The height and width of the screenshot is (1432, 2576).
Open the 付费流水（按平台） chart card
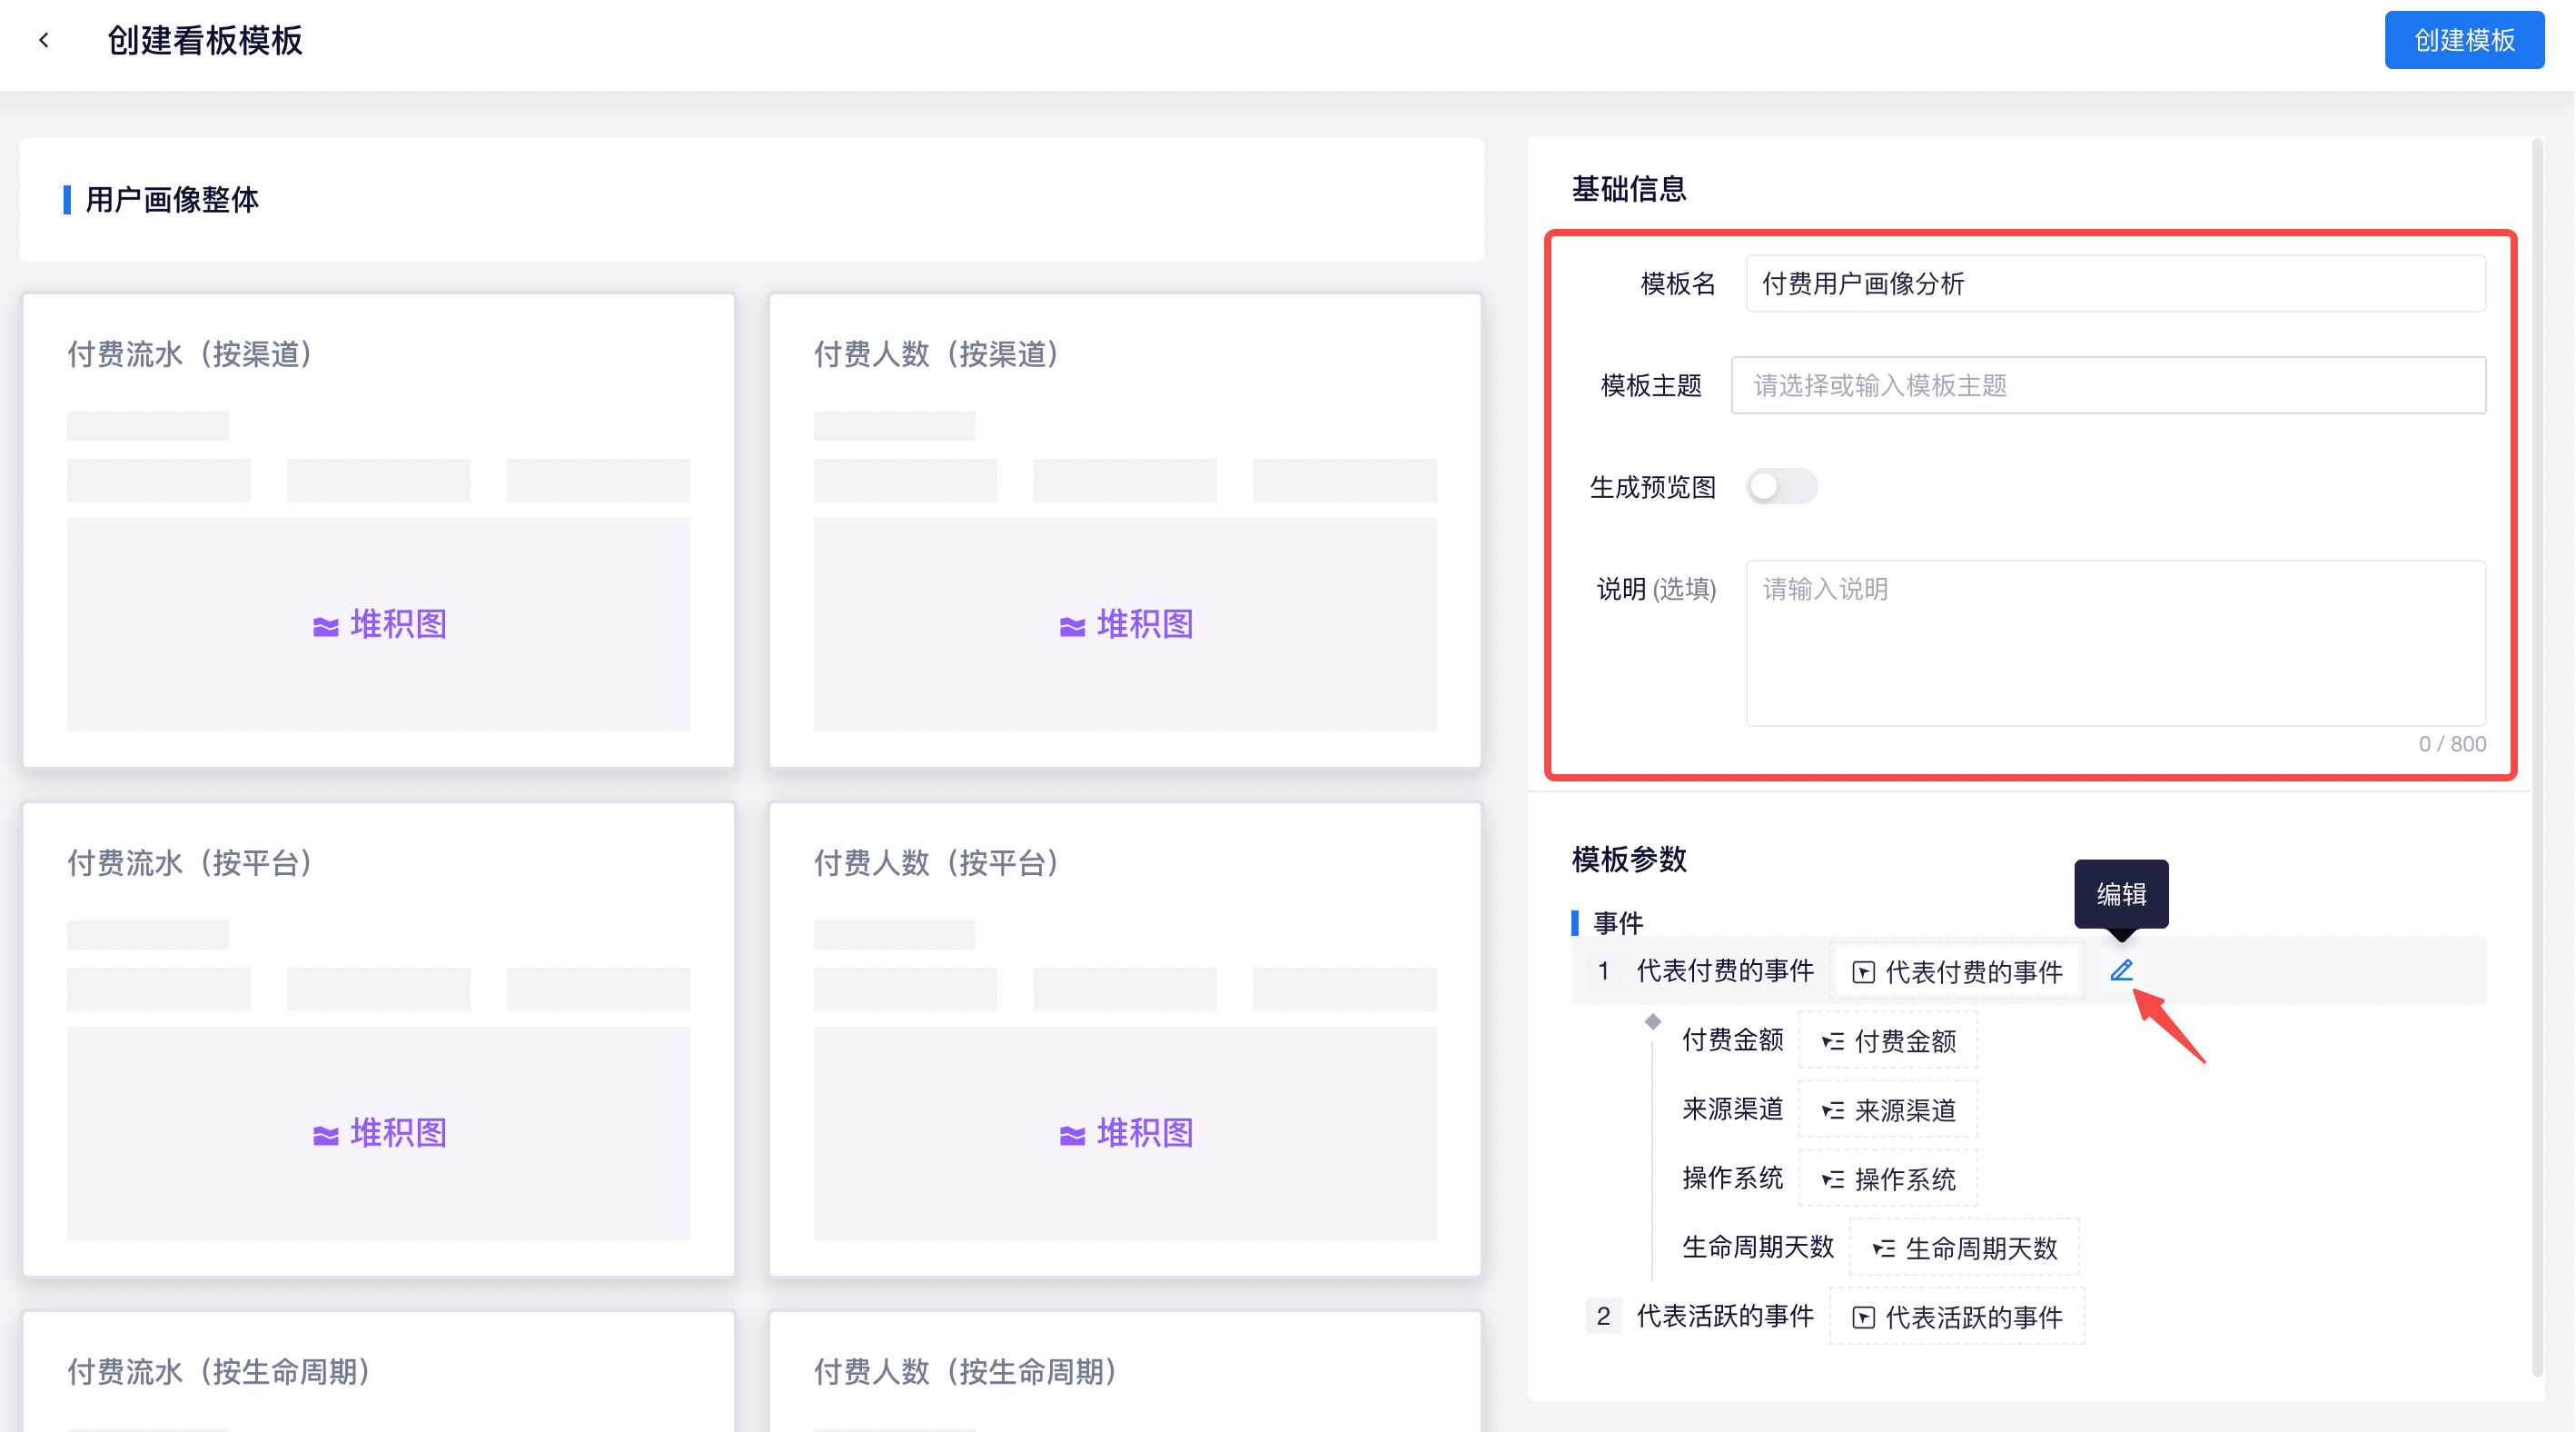[378, 1039]
